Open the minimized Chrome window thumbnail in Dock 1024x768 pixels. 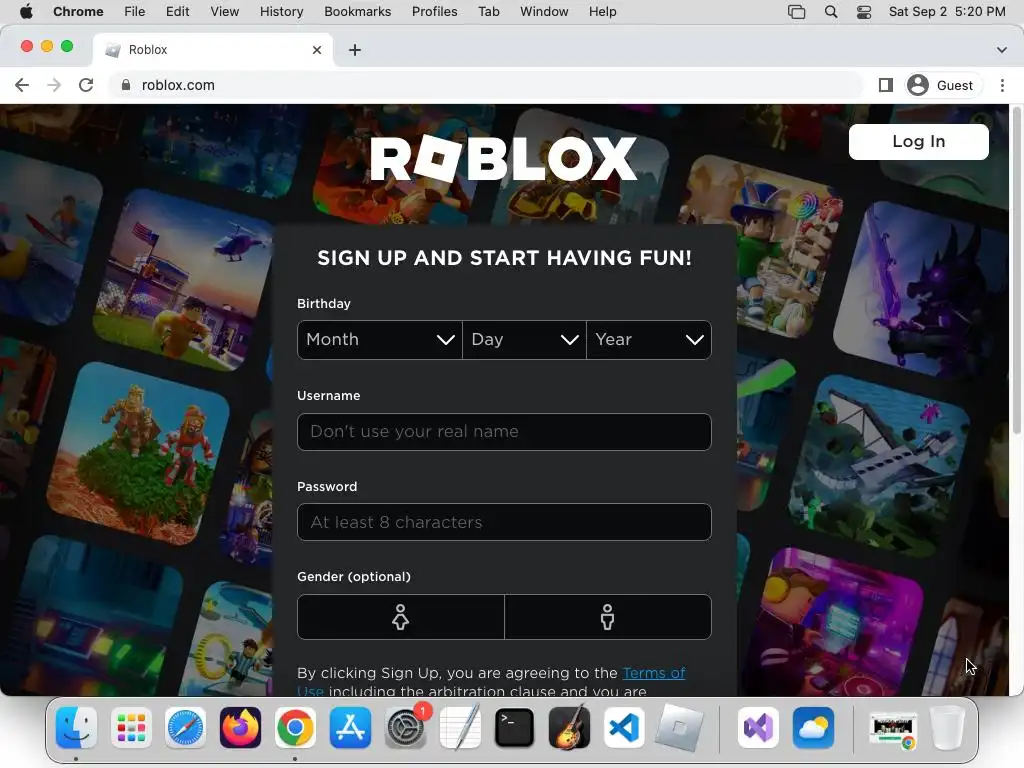(893, 729)
